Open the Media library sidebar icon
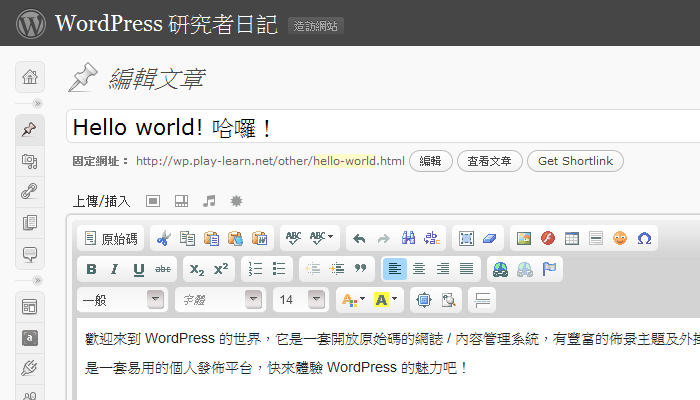The width and height of the screenshot is (700, 400). click(30, 161)
